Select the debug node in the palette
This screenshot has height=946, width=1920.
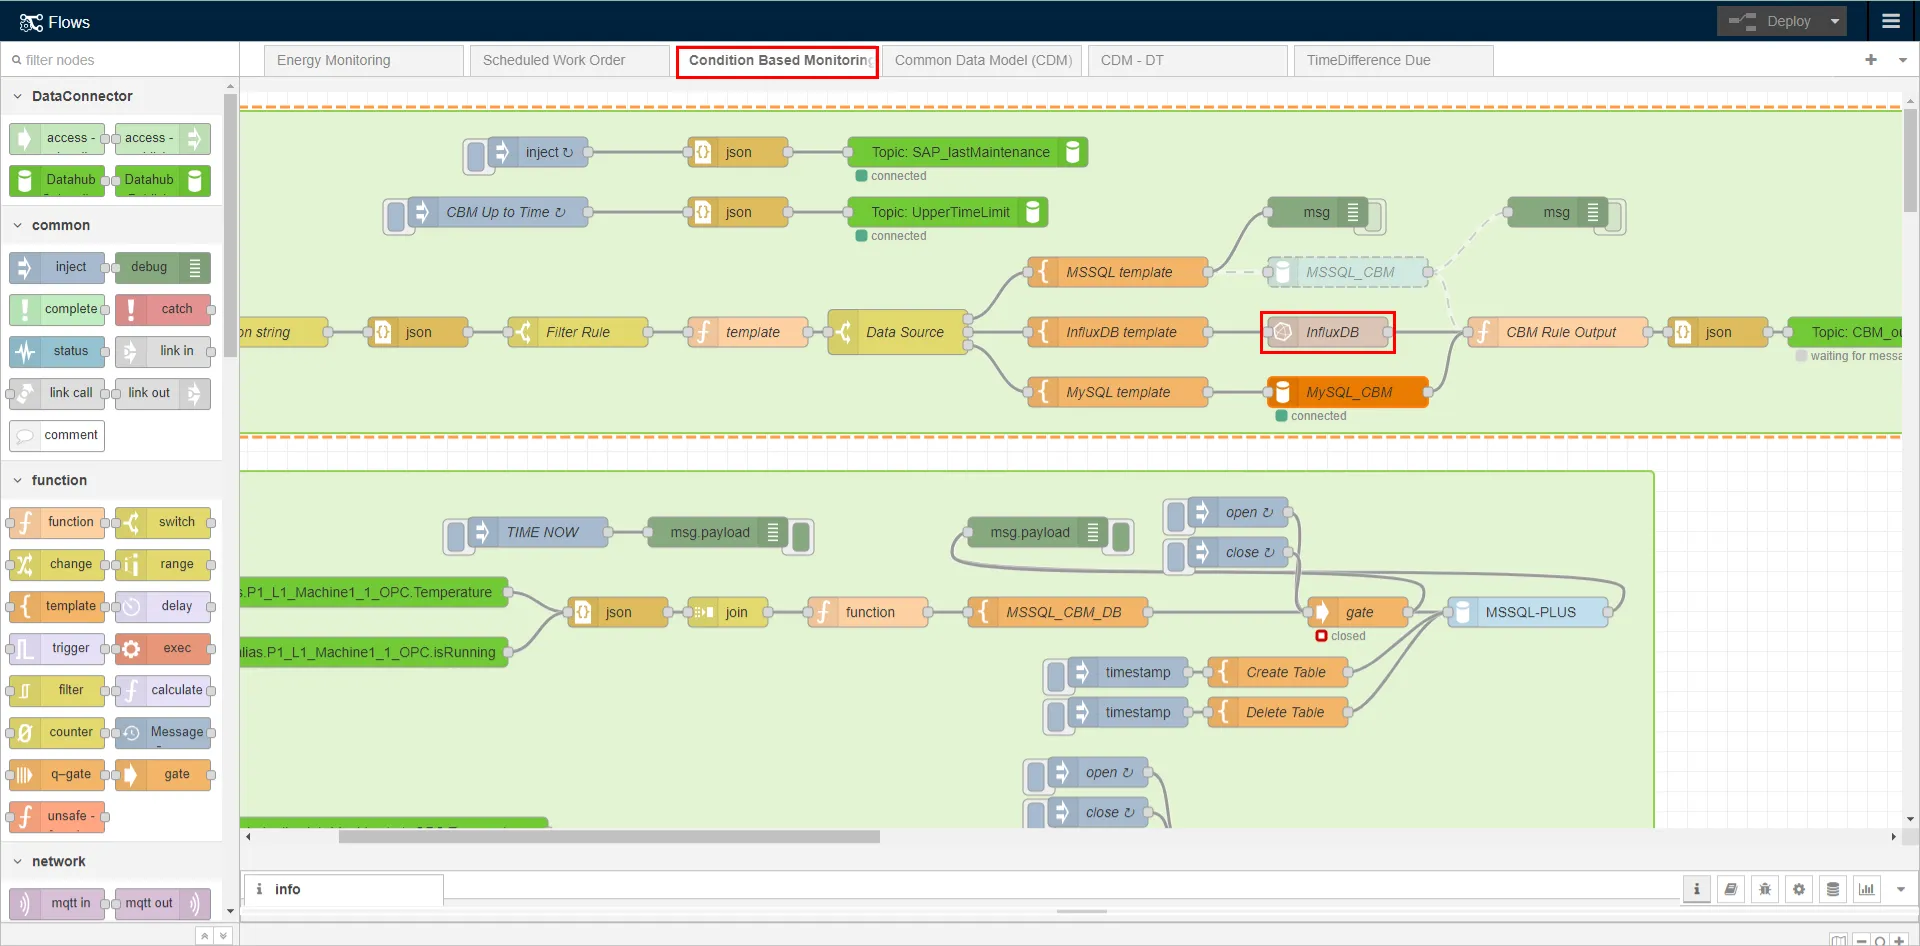point(163,267)
